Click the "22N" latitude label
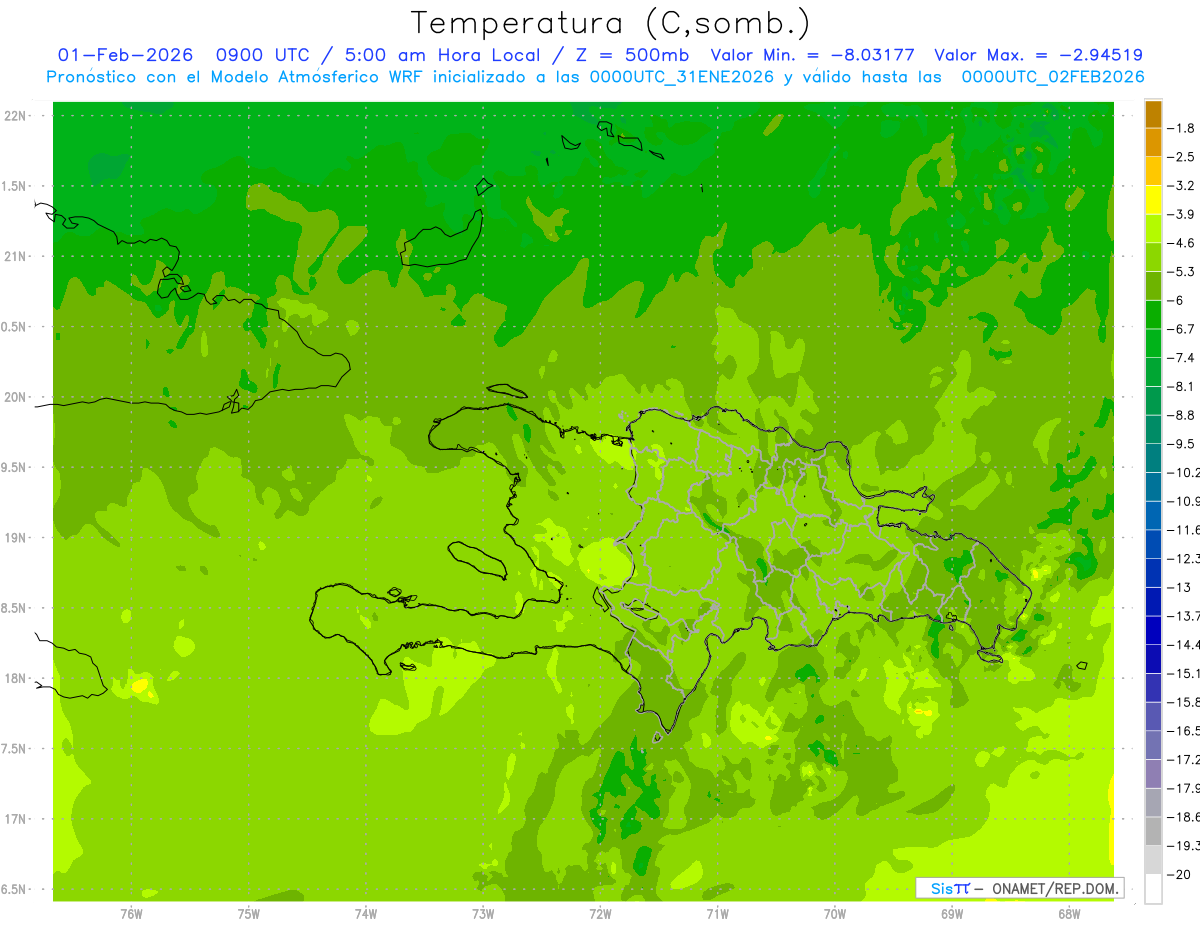Image resolution: width=1200 pixels, height=927 pixels. tap(15, 115)
